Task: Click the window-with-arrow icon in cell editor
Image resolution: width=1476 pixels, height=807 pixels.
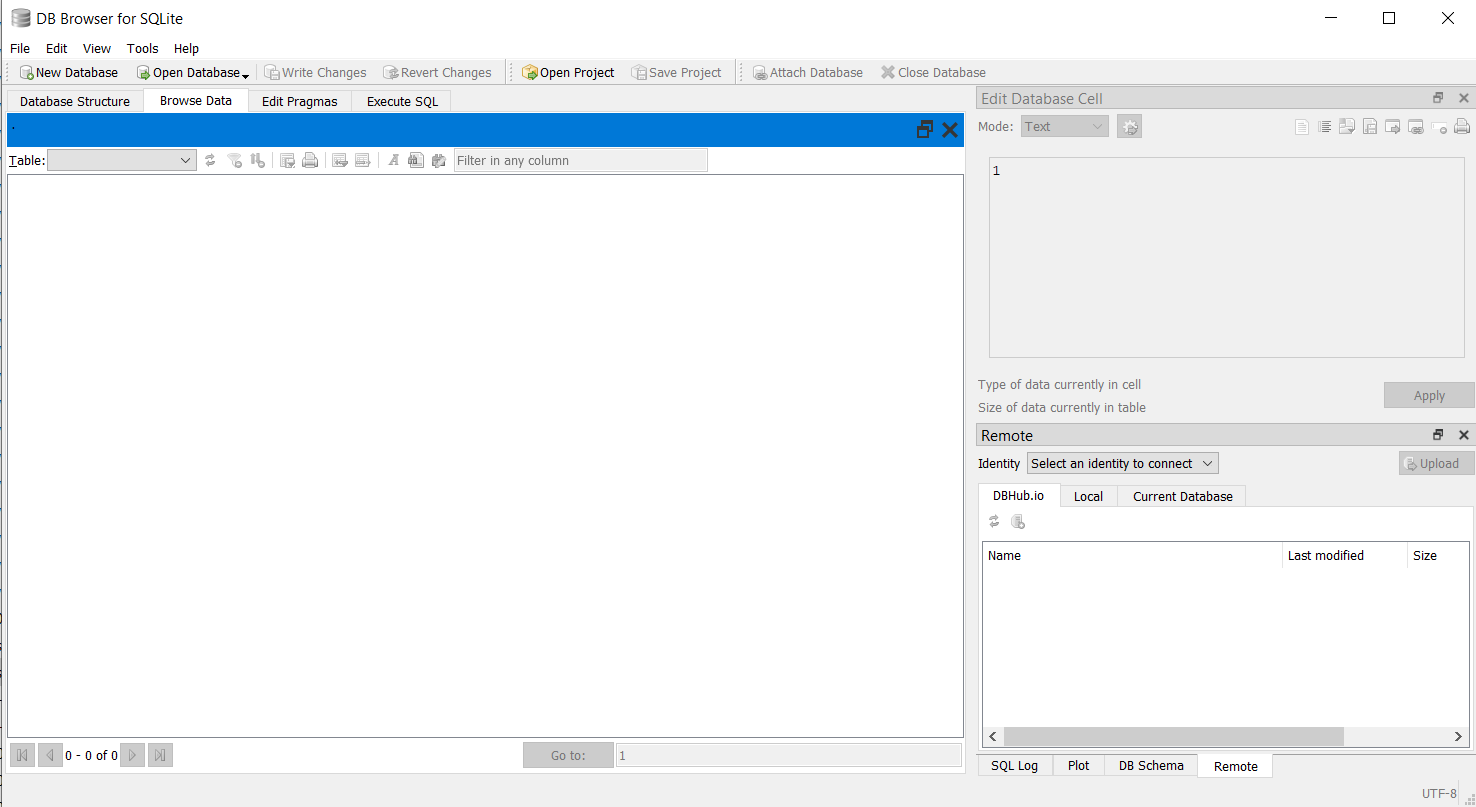Action: coord(1393,127)
